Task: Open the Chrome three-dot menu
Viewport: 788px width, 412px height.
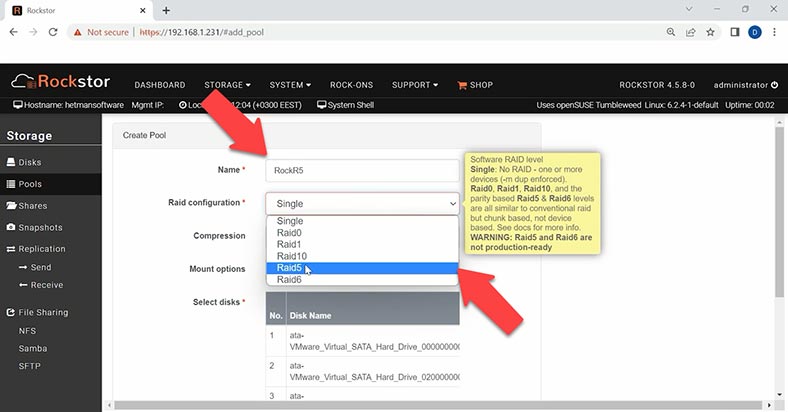Action: (x=774, y=32)
